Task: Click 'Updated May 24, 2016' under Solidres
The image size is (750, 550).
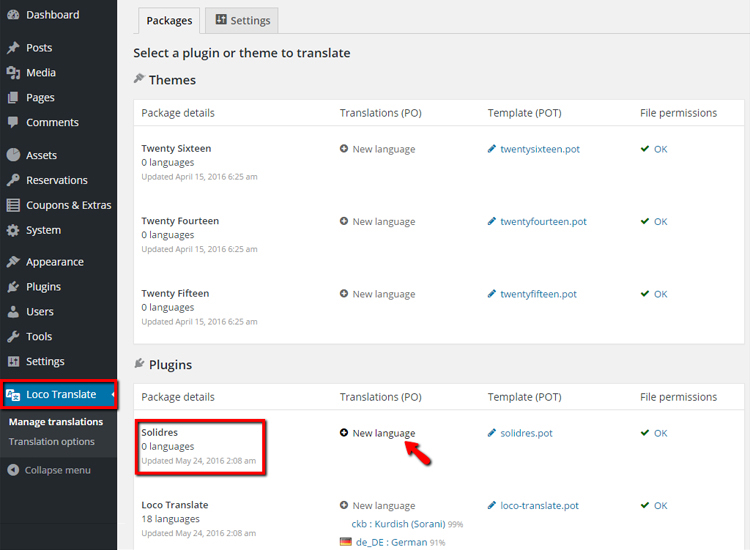Action: (199, 461)
